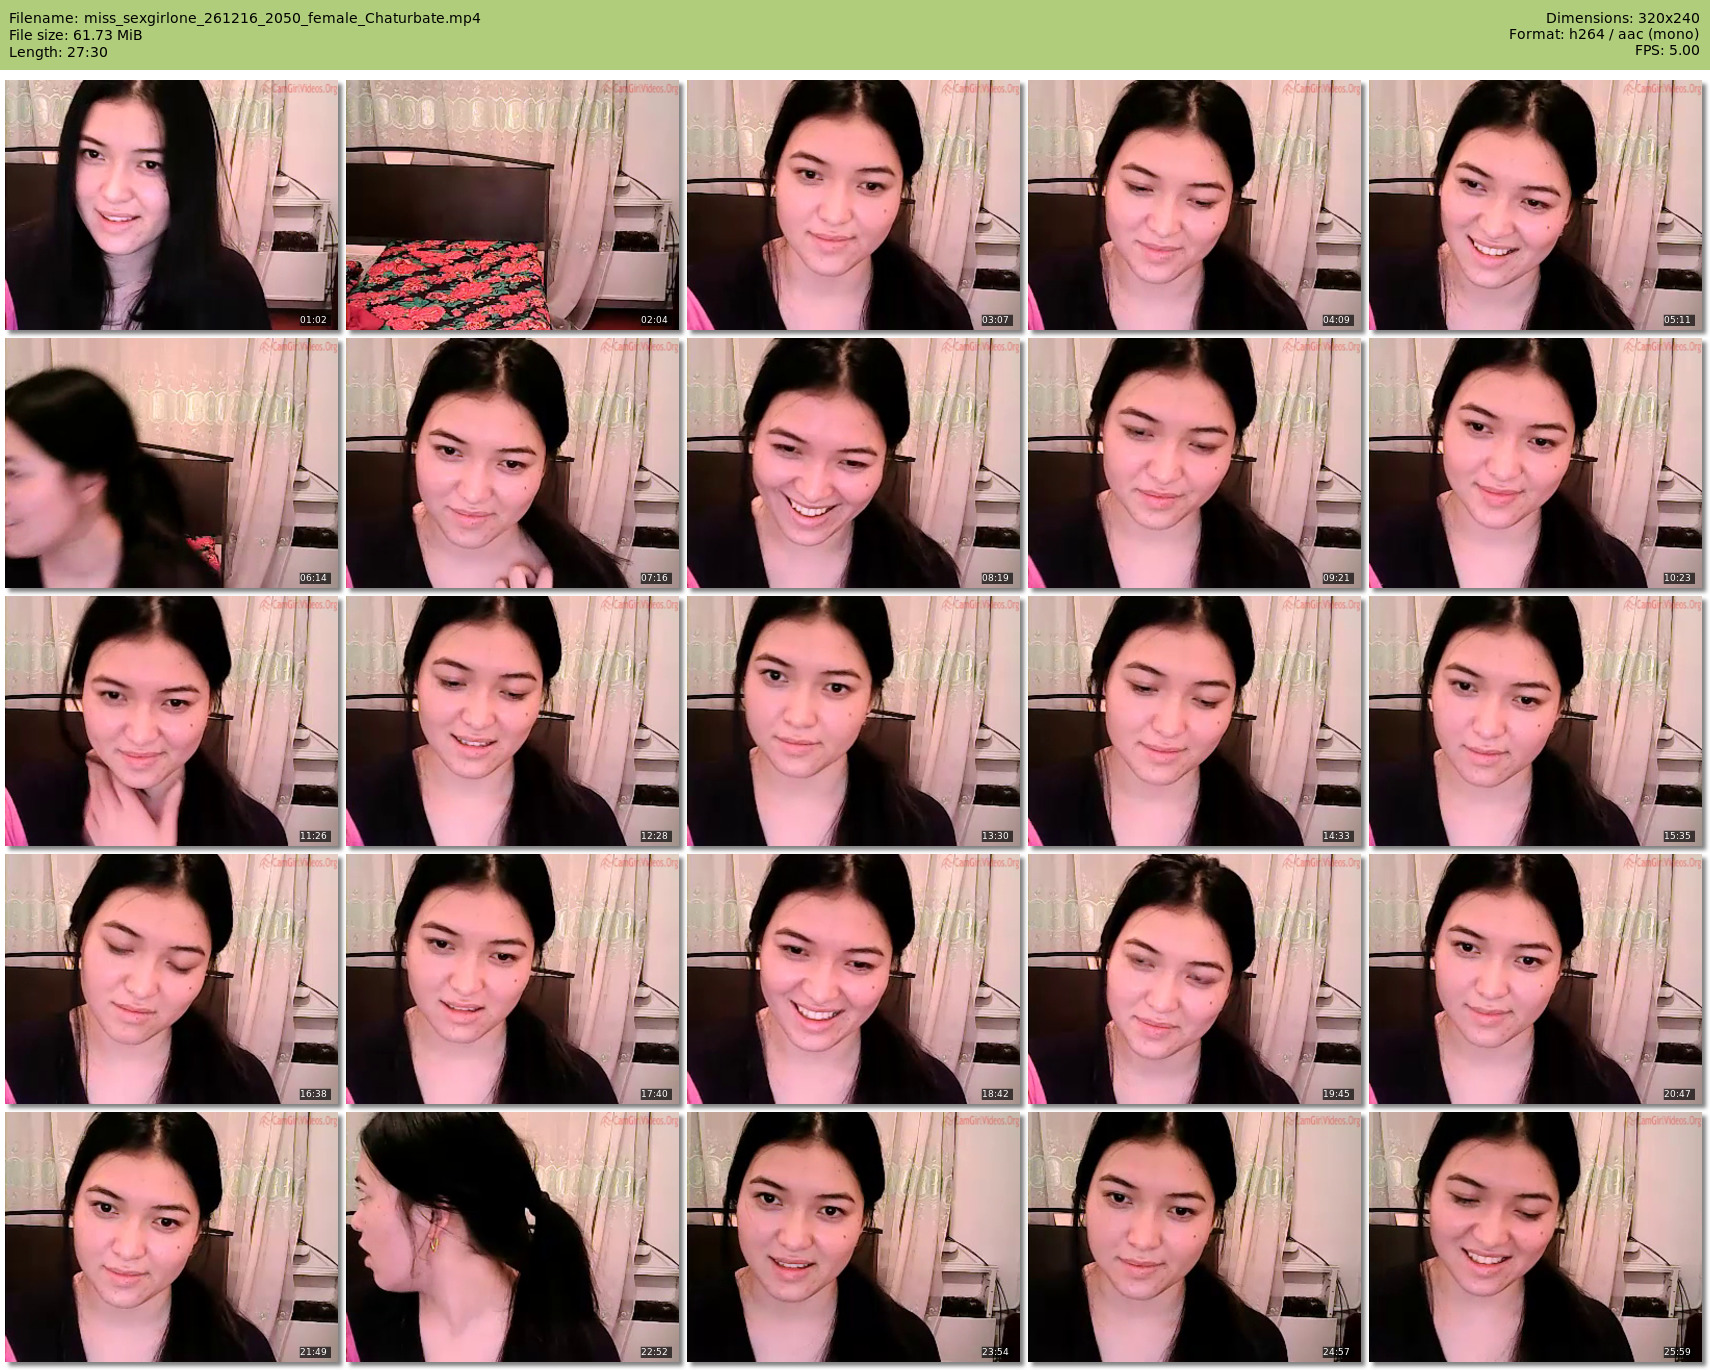Click the Dimensions 320x240 text

(x=1622, y=18)
